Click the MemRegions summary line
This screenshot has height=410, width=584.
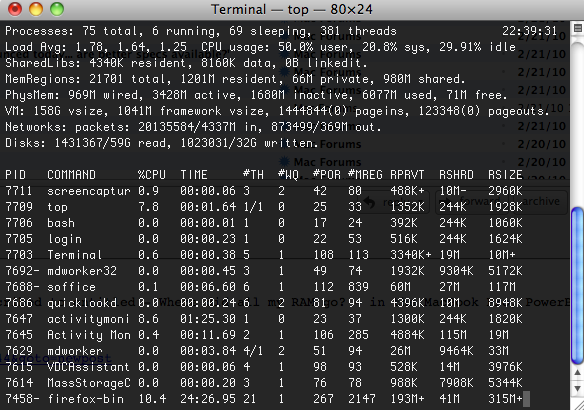235,79
